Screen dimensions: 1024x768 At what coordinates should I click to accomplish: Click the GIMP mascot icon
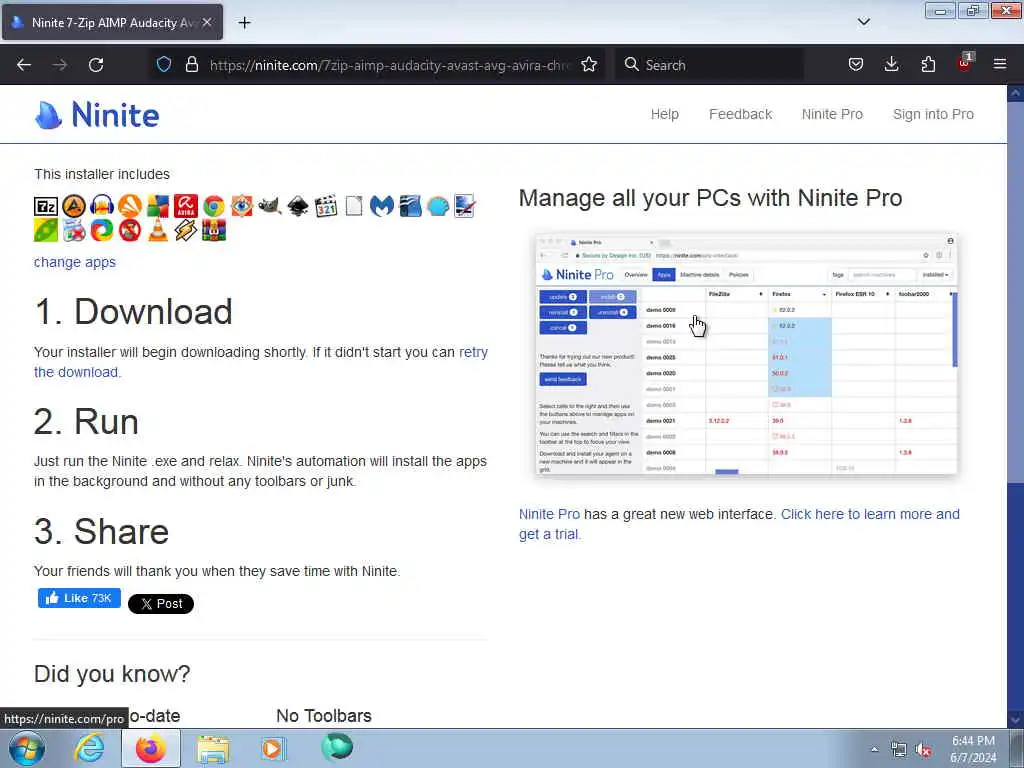pos(269,206)
